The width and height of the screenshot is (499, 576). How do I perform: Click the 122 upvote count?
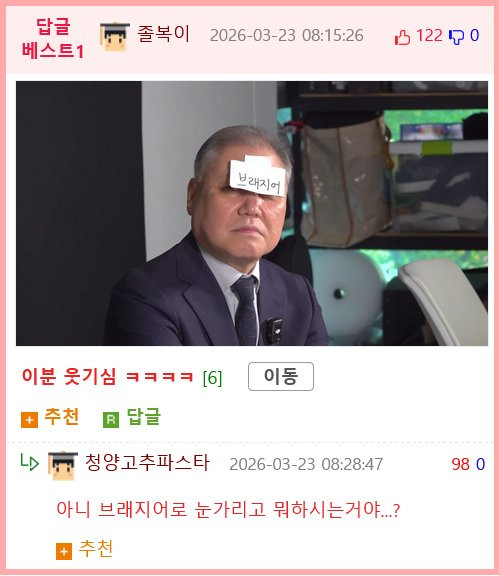pyautogui.click(x=429, y=36)
